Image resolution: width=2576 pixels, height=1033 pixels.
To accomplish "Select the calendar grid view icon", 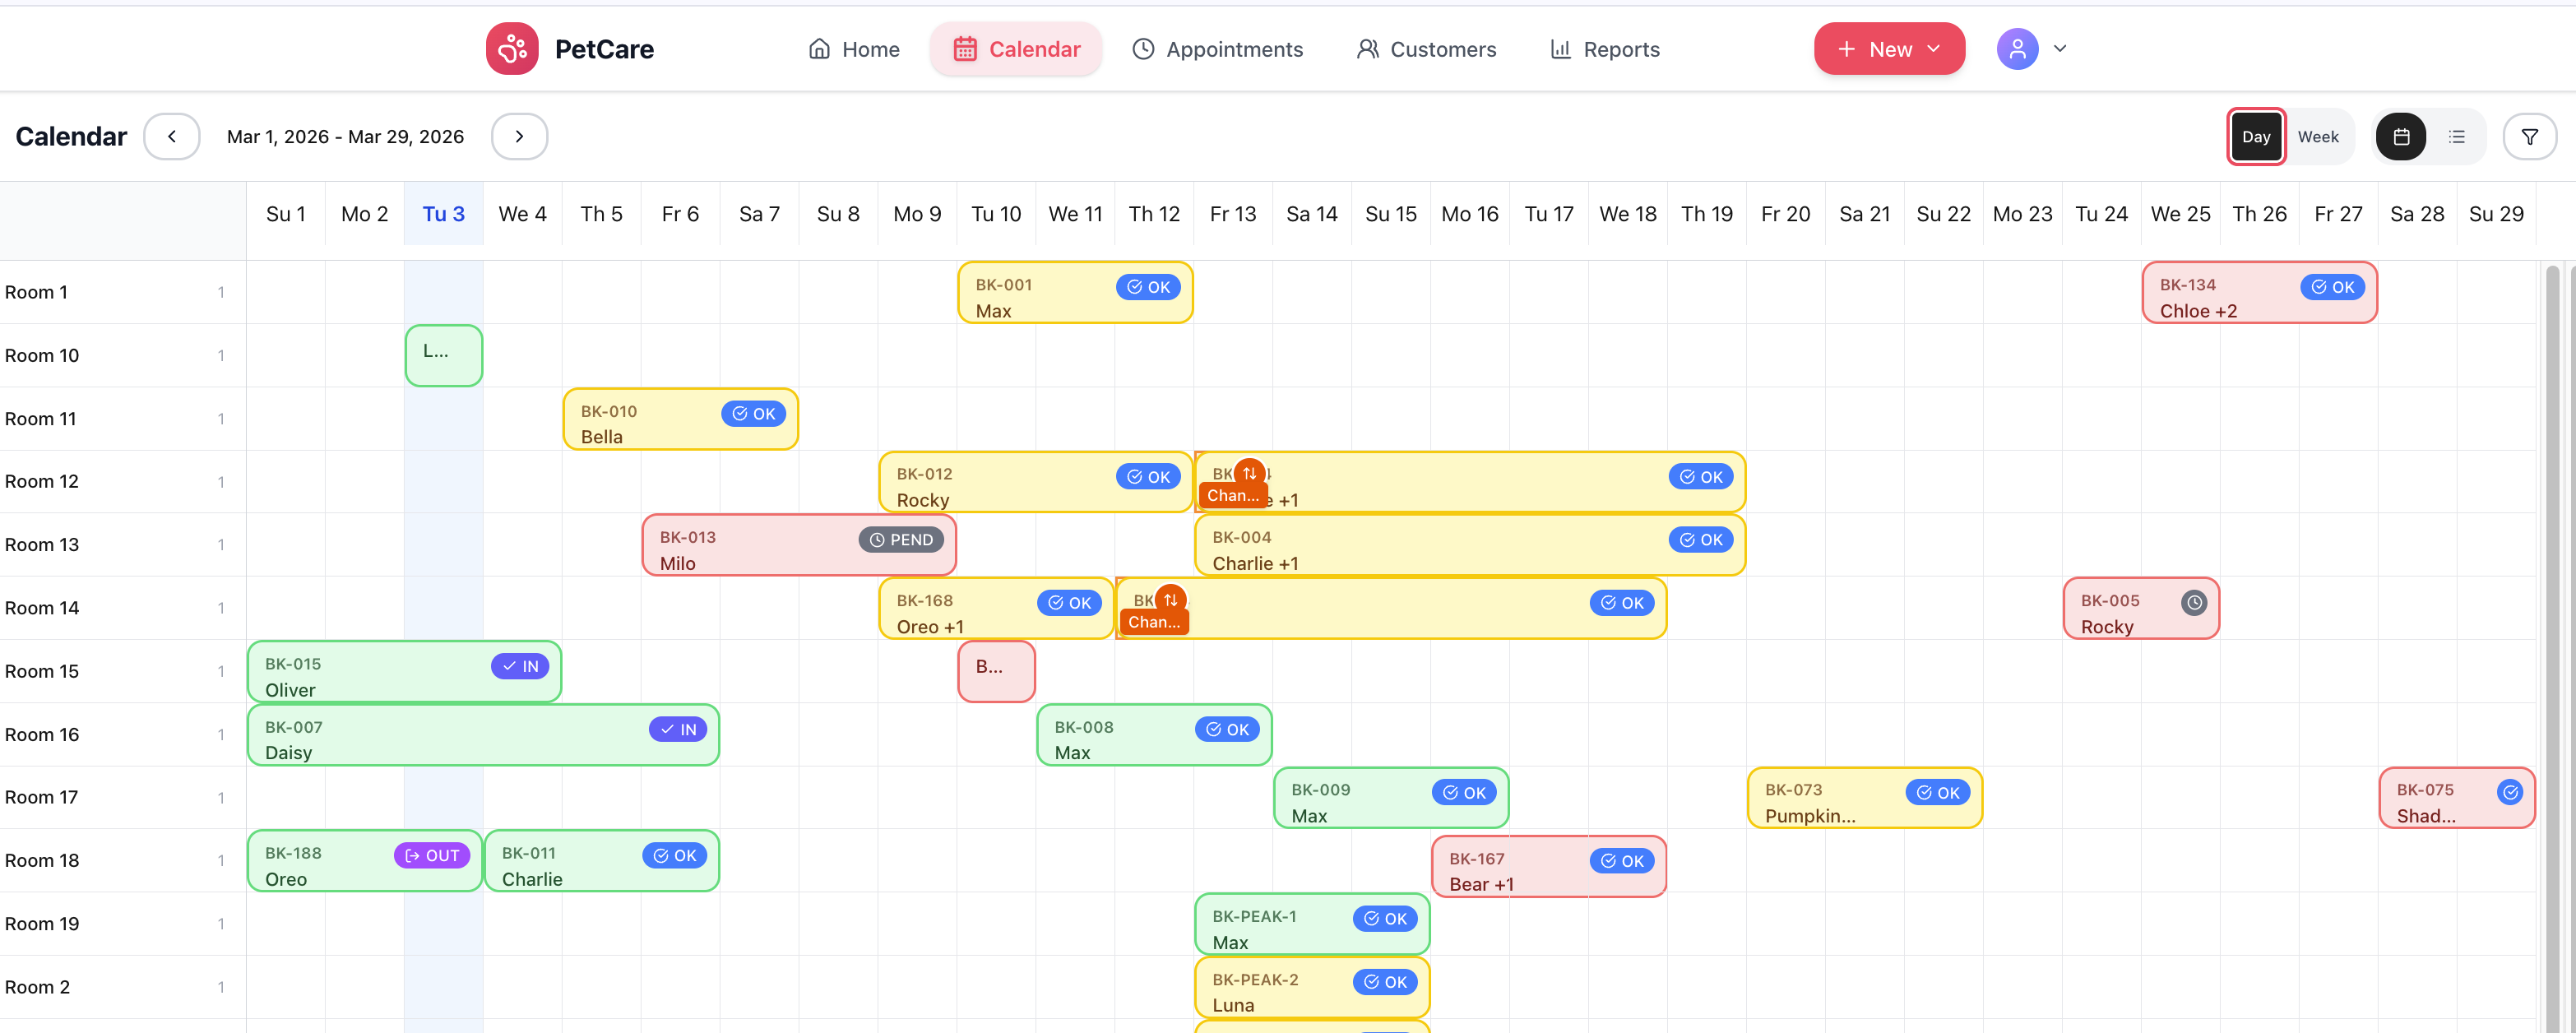I will coord(2401,136).
